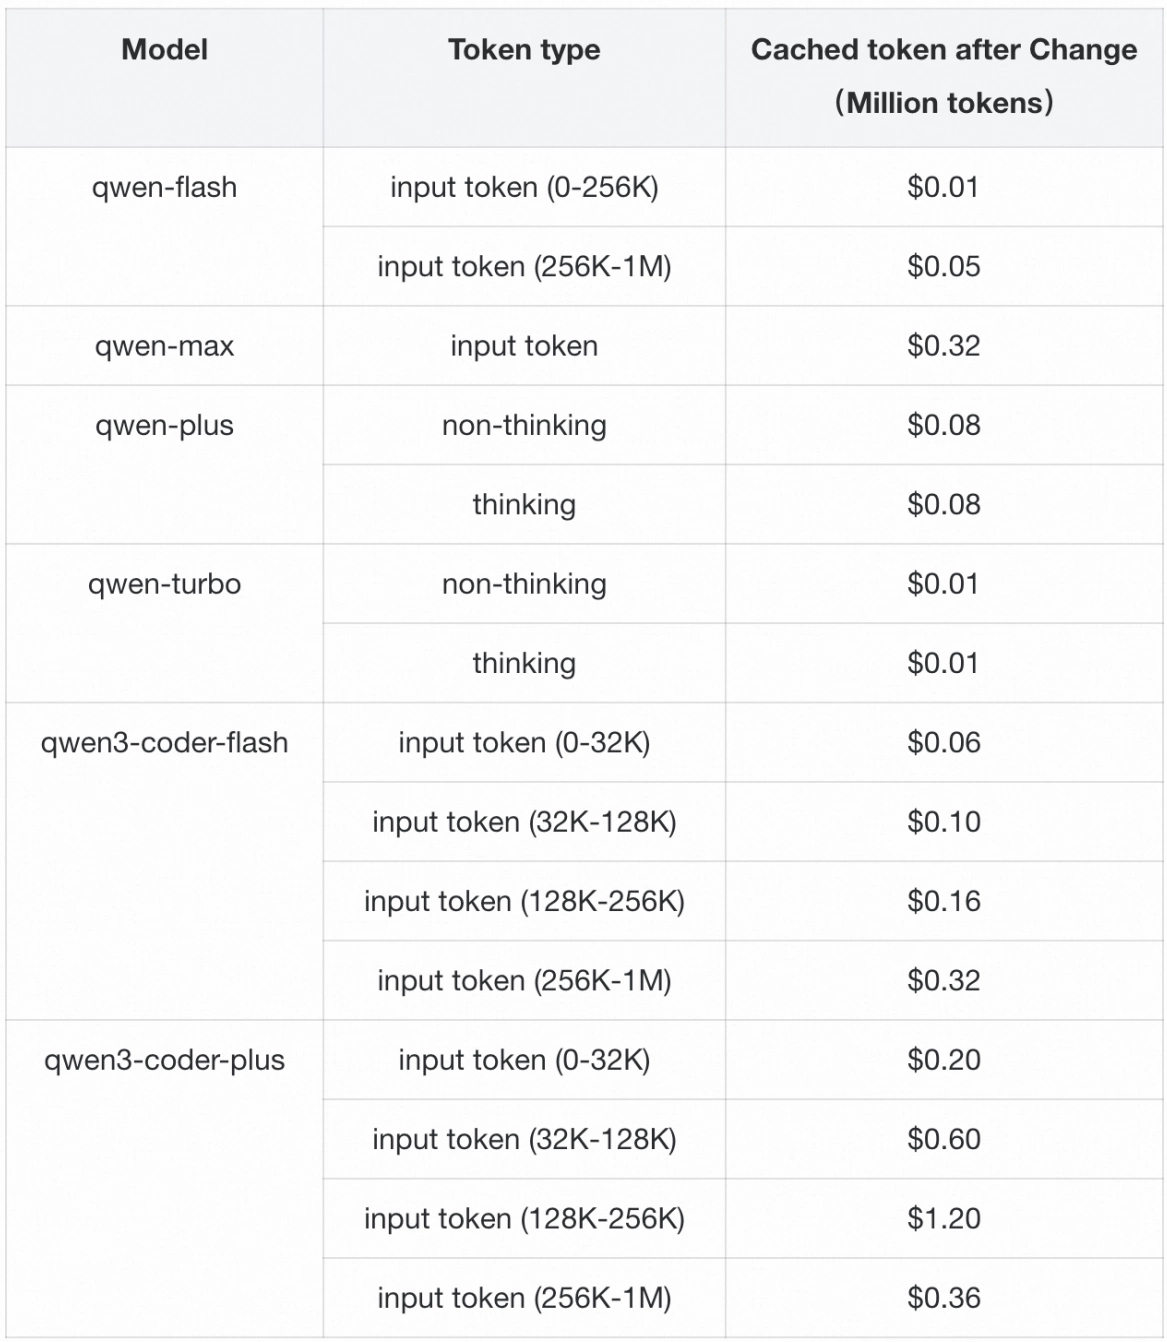Image resolution: width=1167 pixels, height=1342 pixels.
Task: Click the input token (0-256K) cell
Action: point(524,187)
